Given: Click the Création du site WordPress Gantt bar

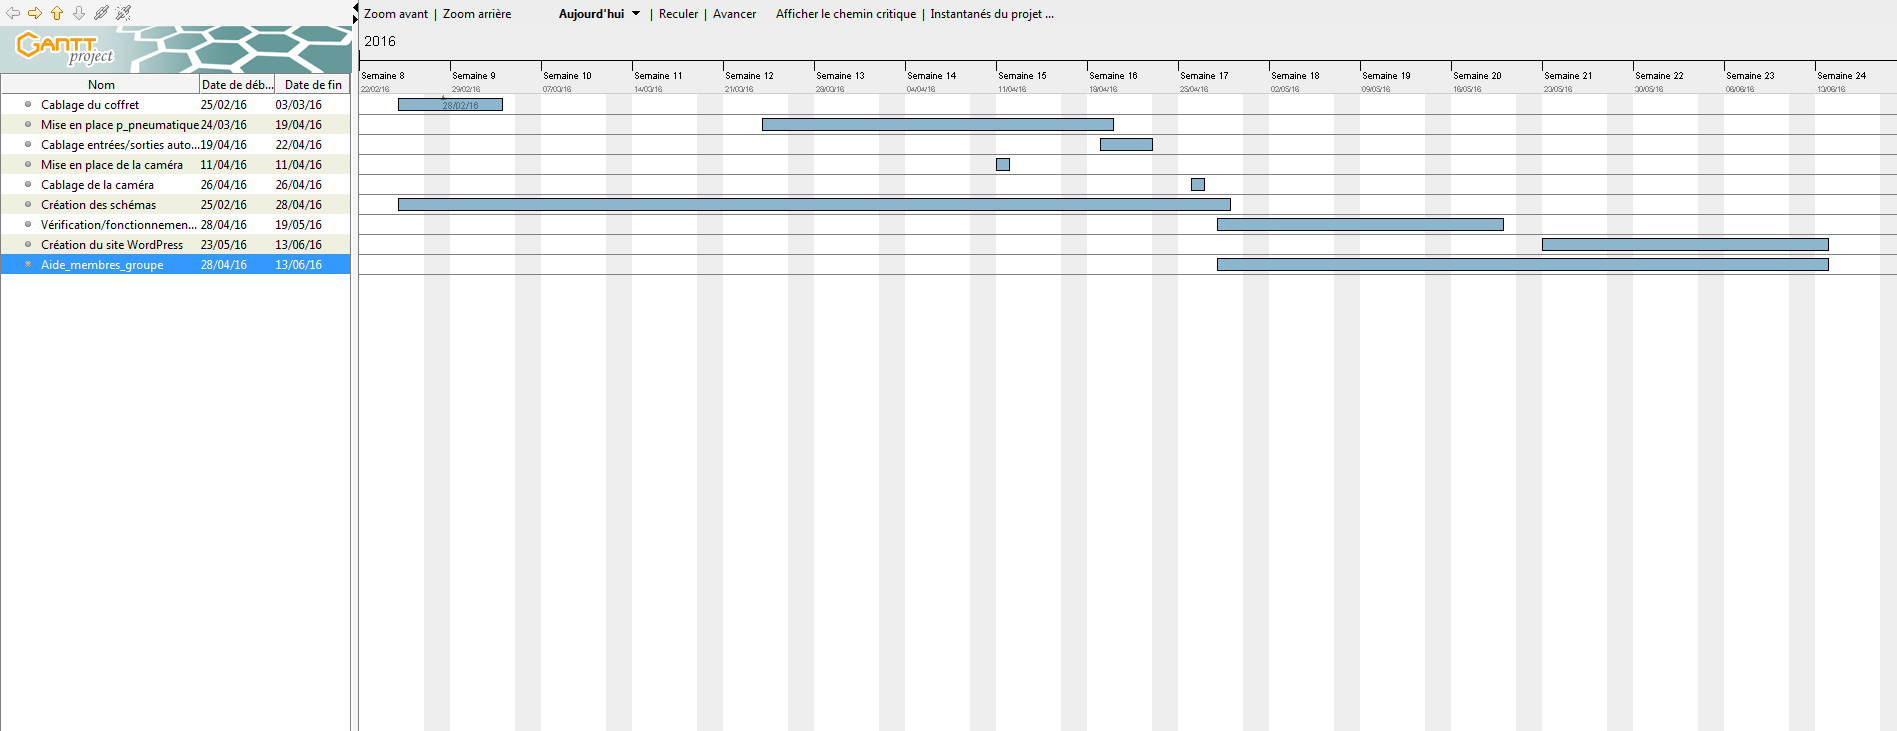Looking at the screenshot, I should 1684,245.
